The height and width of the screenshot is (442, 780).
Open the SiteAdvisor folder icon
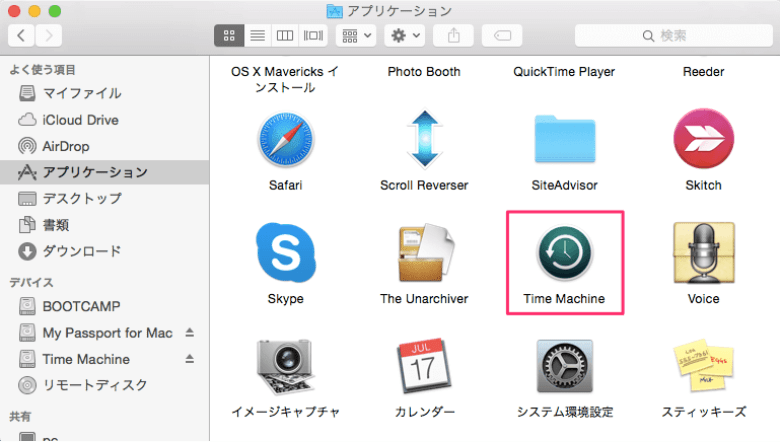(565, 139)
